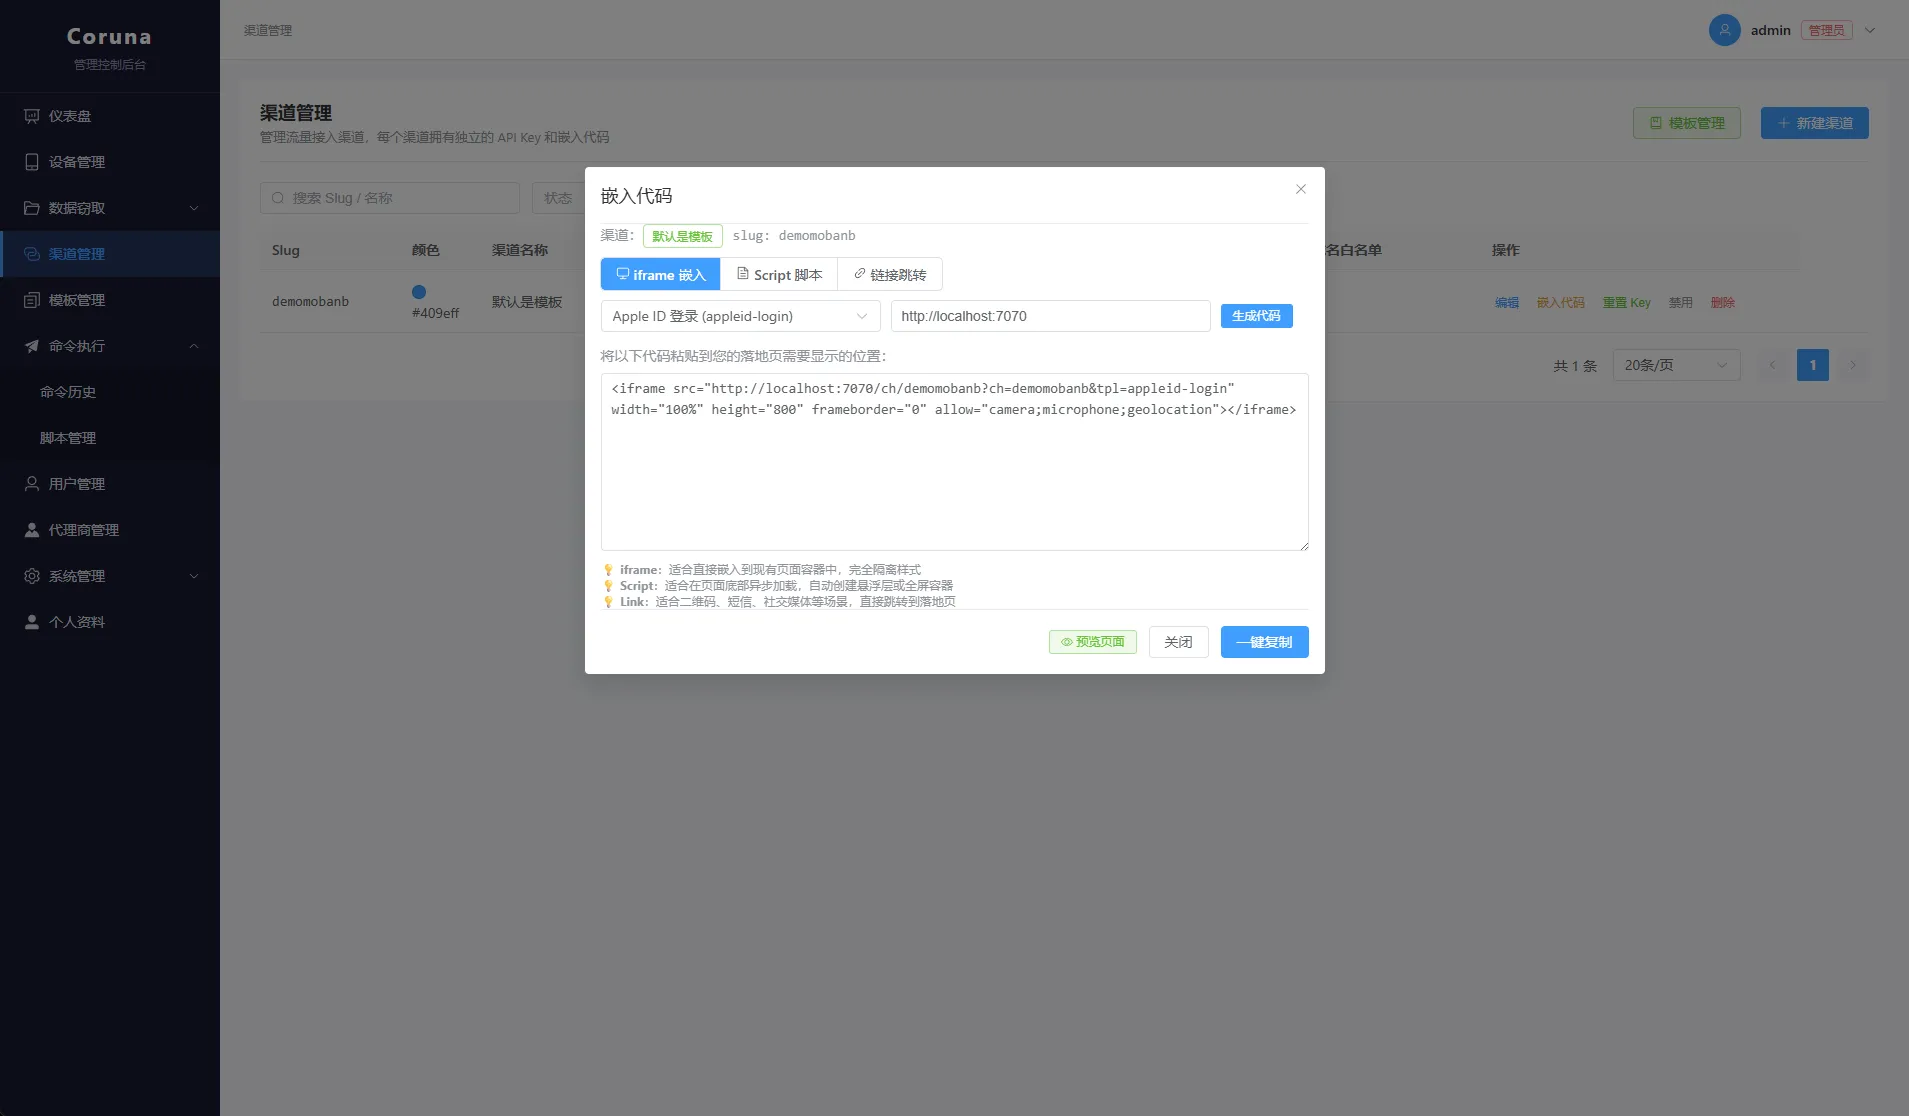Click the 生成代码 button
Viewport: 1909px width, 1116px height.
pyautogui.click(x=1257, y=316)
